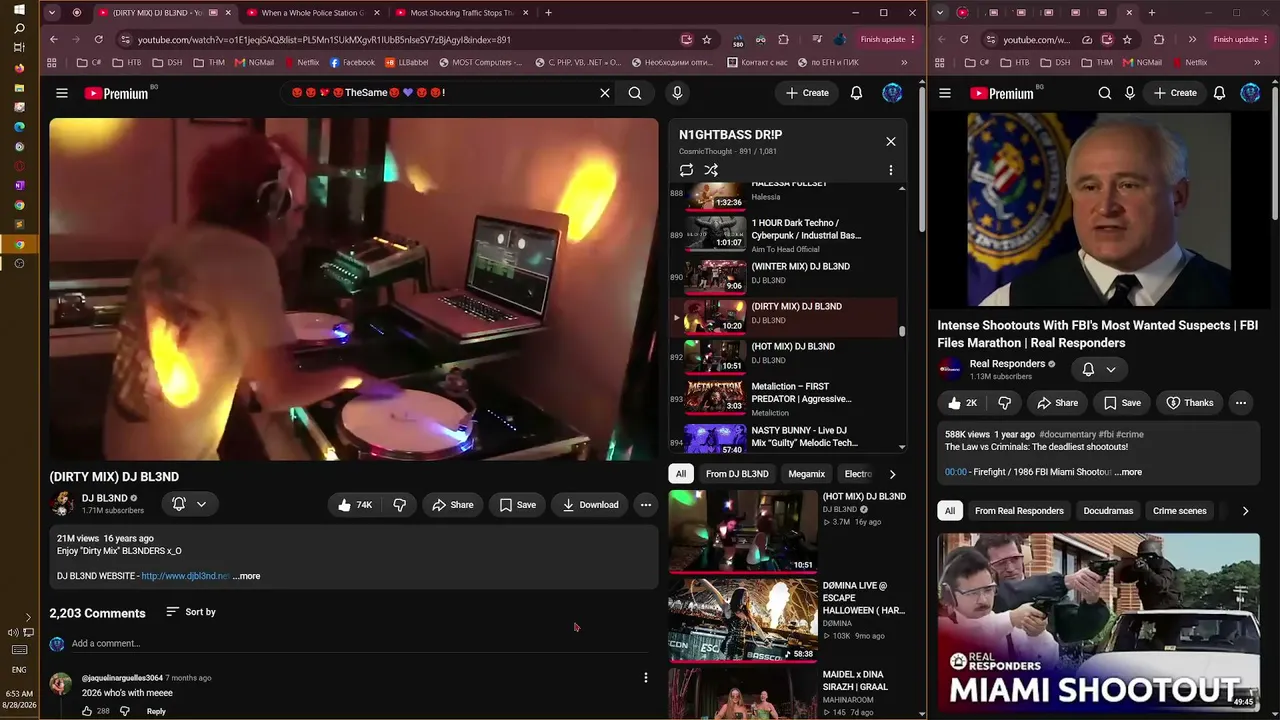Open the guide menu in the right YouTube window
The height and width of the screenshot is (720, 1280).
[945, 93]
